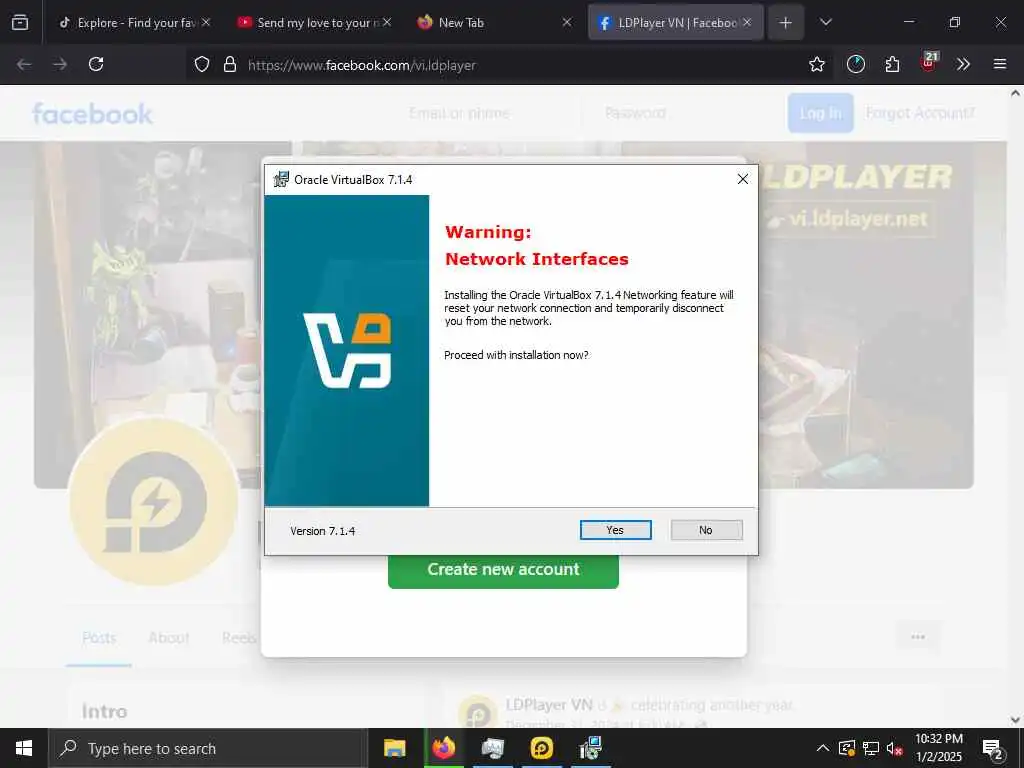Screen dimensions: 1024x768
Task: Open the Extensions puzzle icon
Action: [x=892, y=64]
